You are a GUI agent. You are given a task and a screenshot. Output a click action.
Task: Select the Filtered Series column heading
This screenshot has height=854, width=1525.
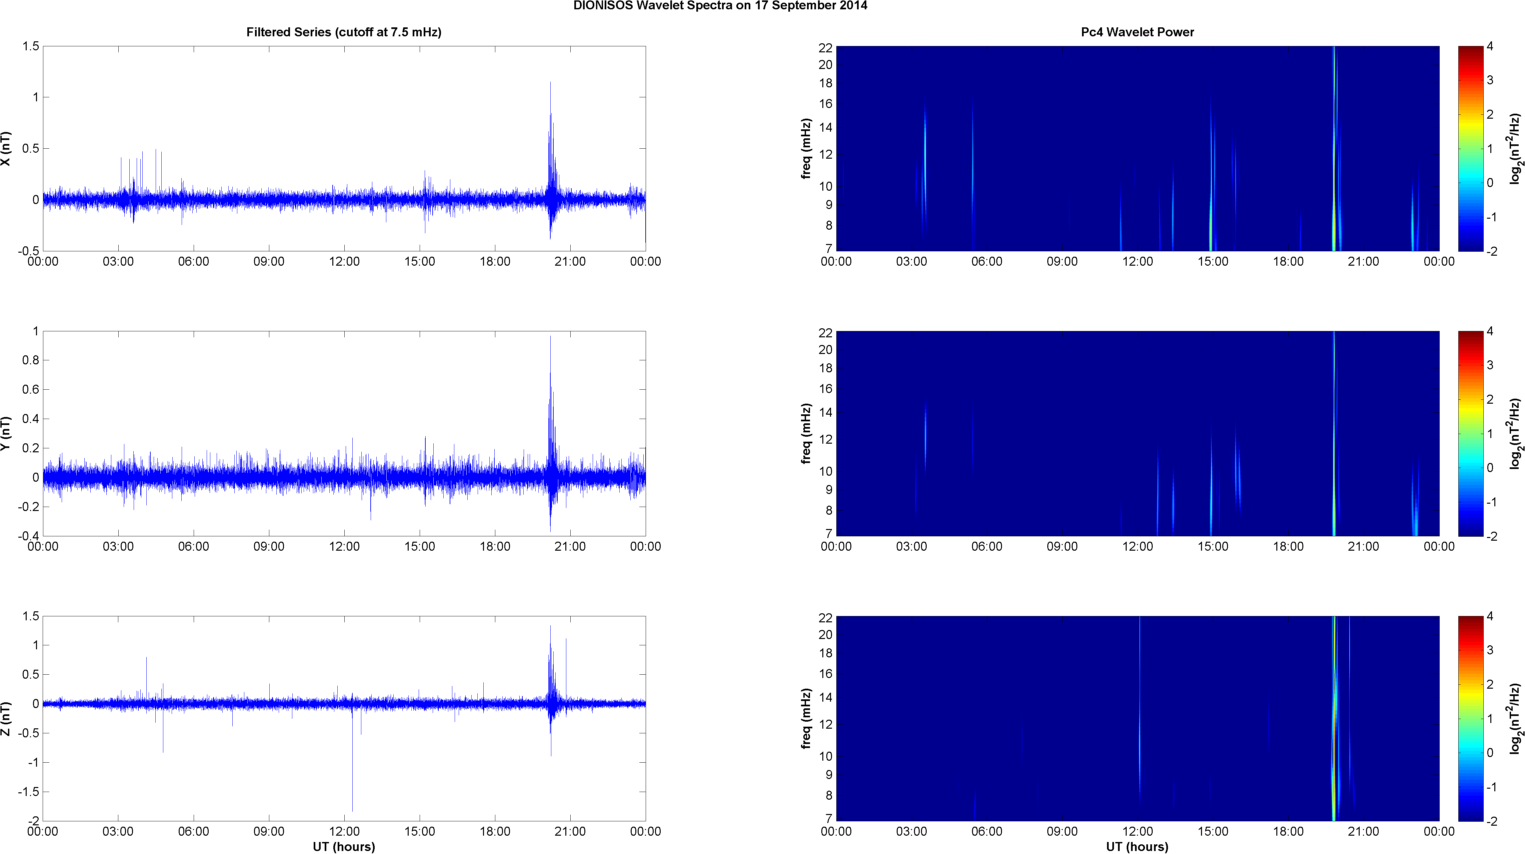tap(343, 32)
